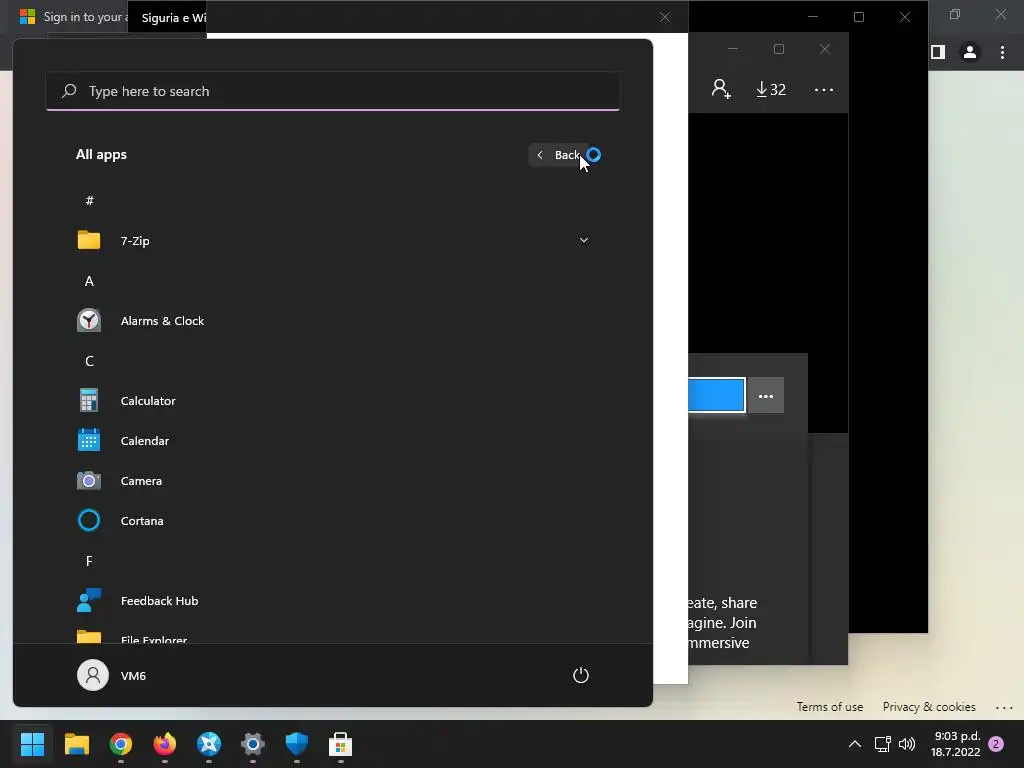The width and height of the screenshot is (1024, 768).
Task: Open Feedback Hub app
Action: pos(332,601)
